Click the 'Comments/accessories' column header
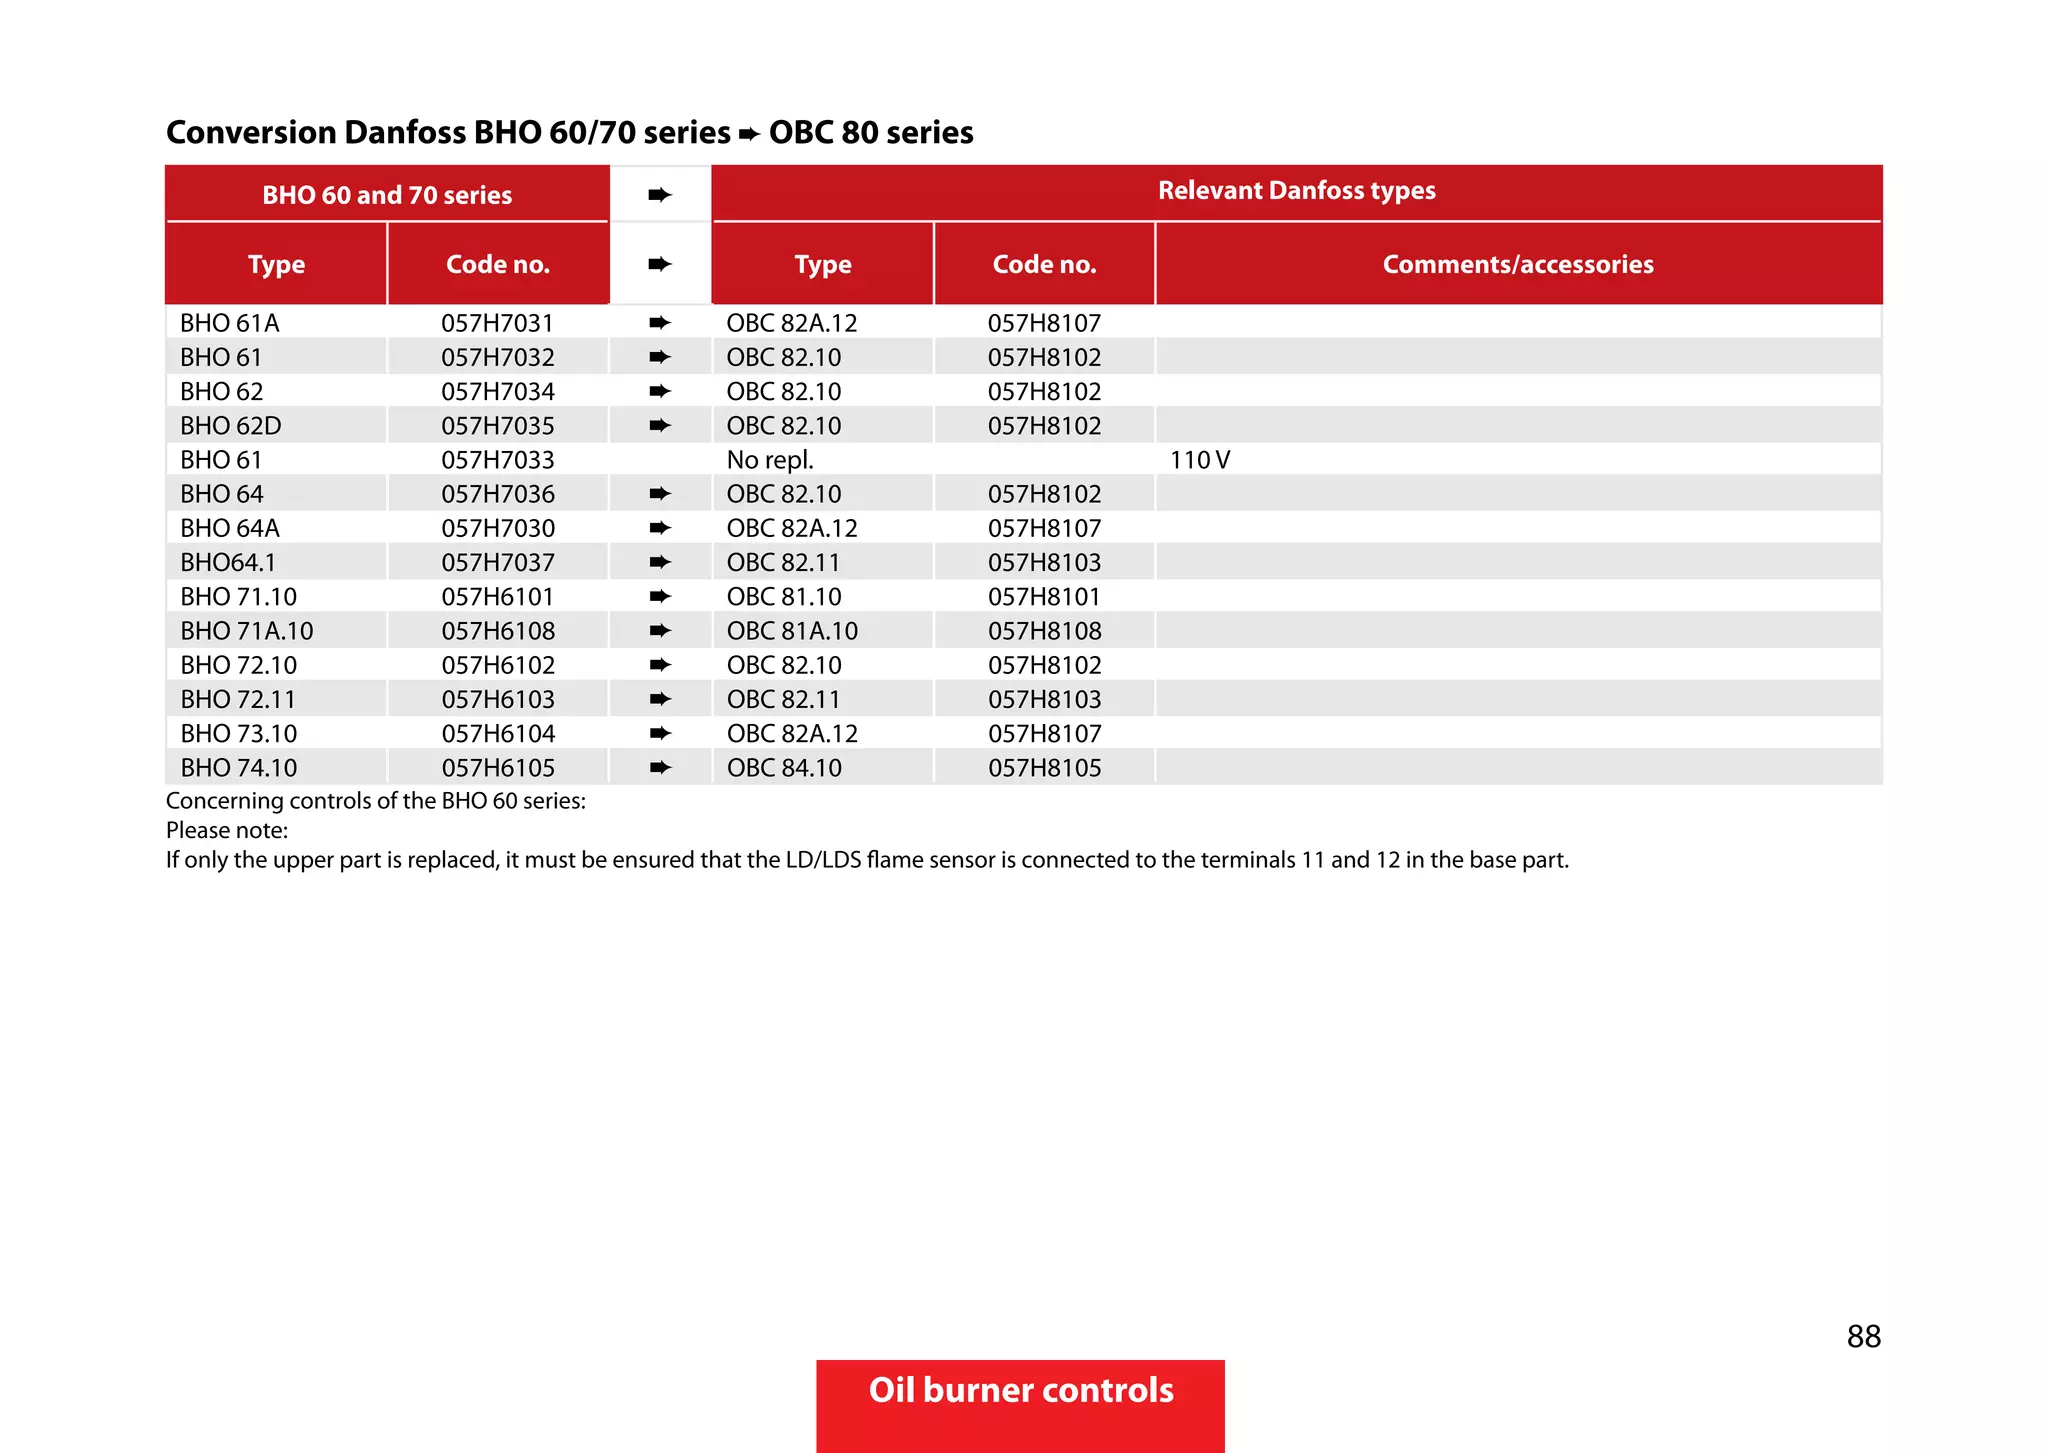The width and height of the screenshot is (2048, 1453). [x=1518, y=264]
